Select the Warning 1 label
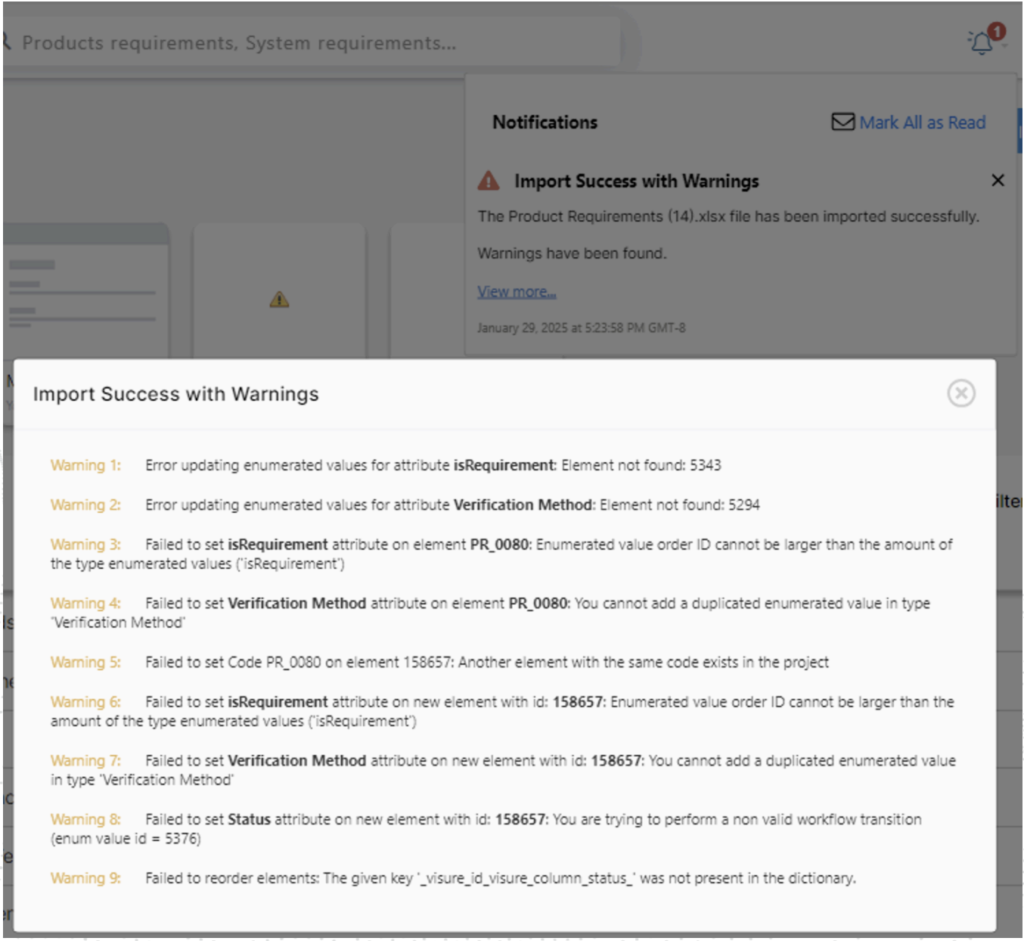The width and height of the screenshot is (1024, 941). (x=86, y=465)
